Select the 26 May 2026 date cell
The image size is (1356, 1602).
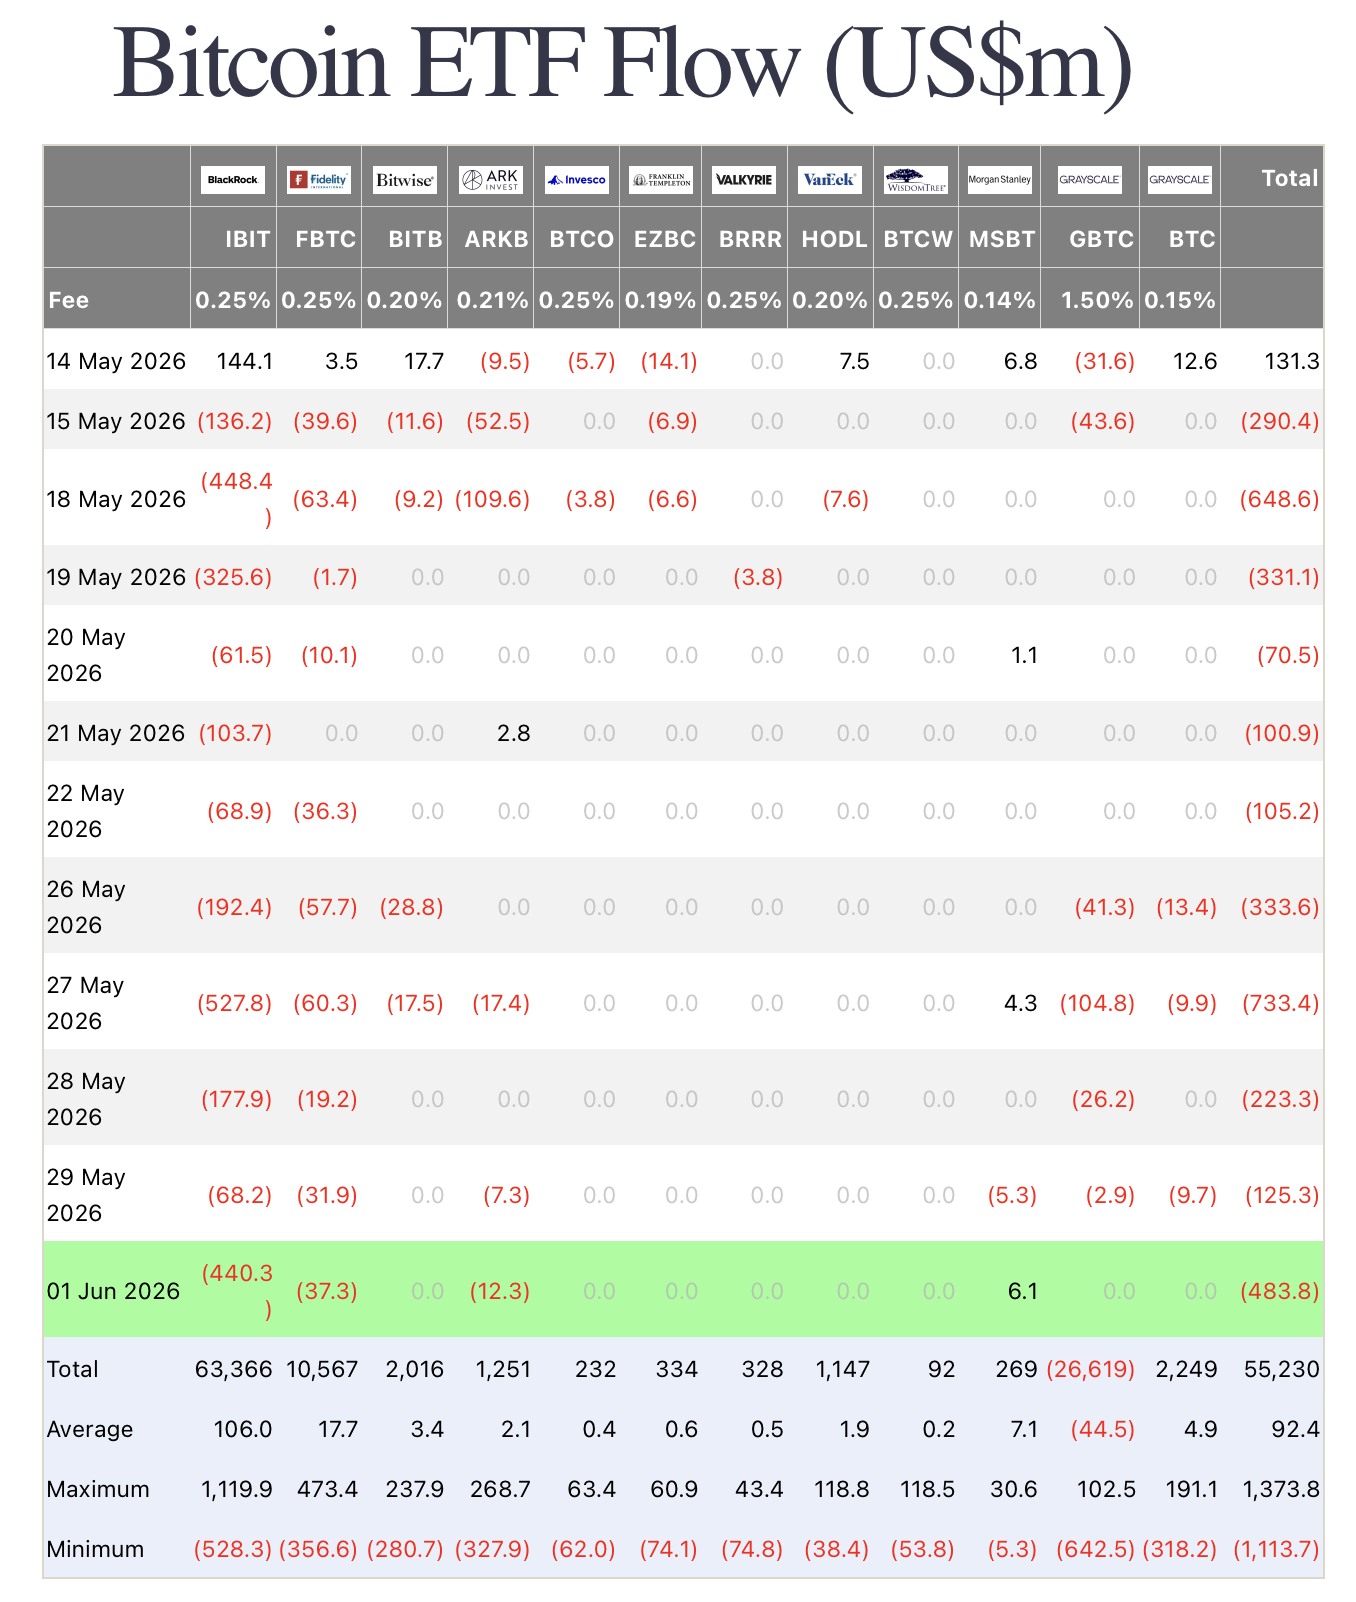tap(87, 907)
